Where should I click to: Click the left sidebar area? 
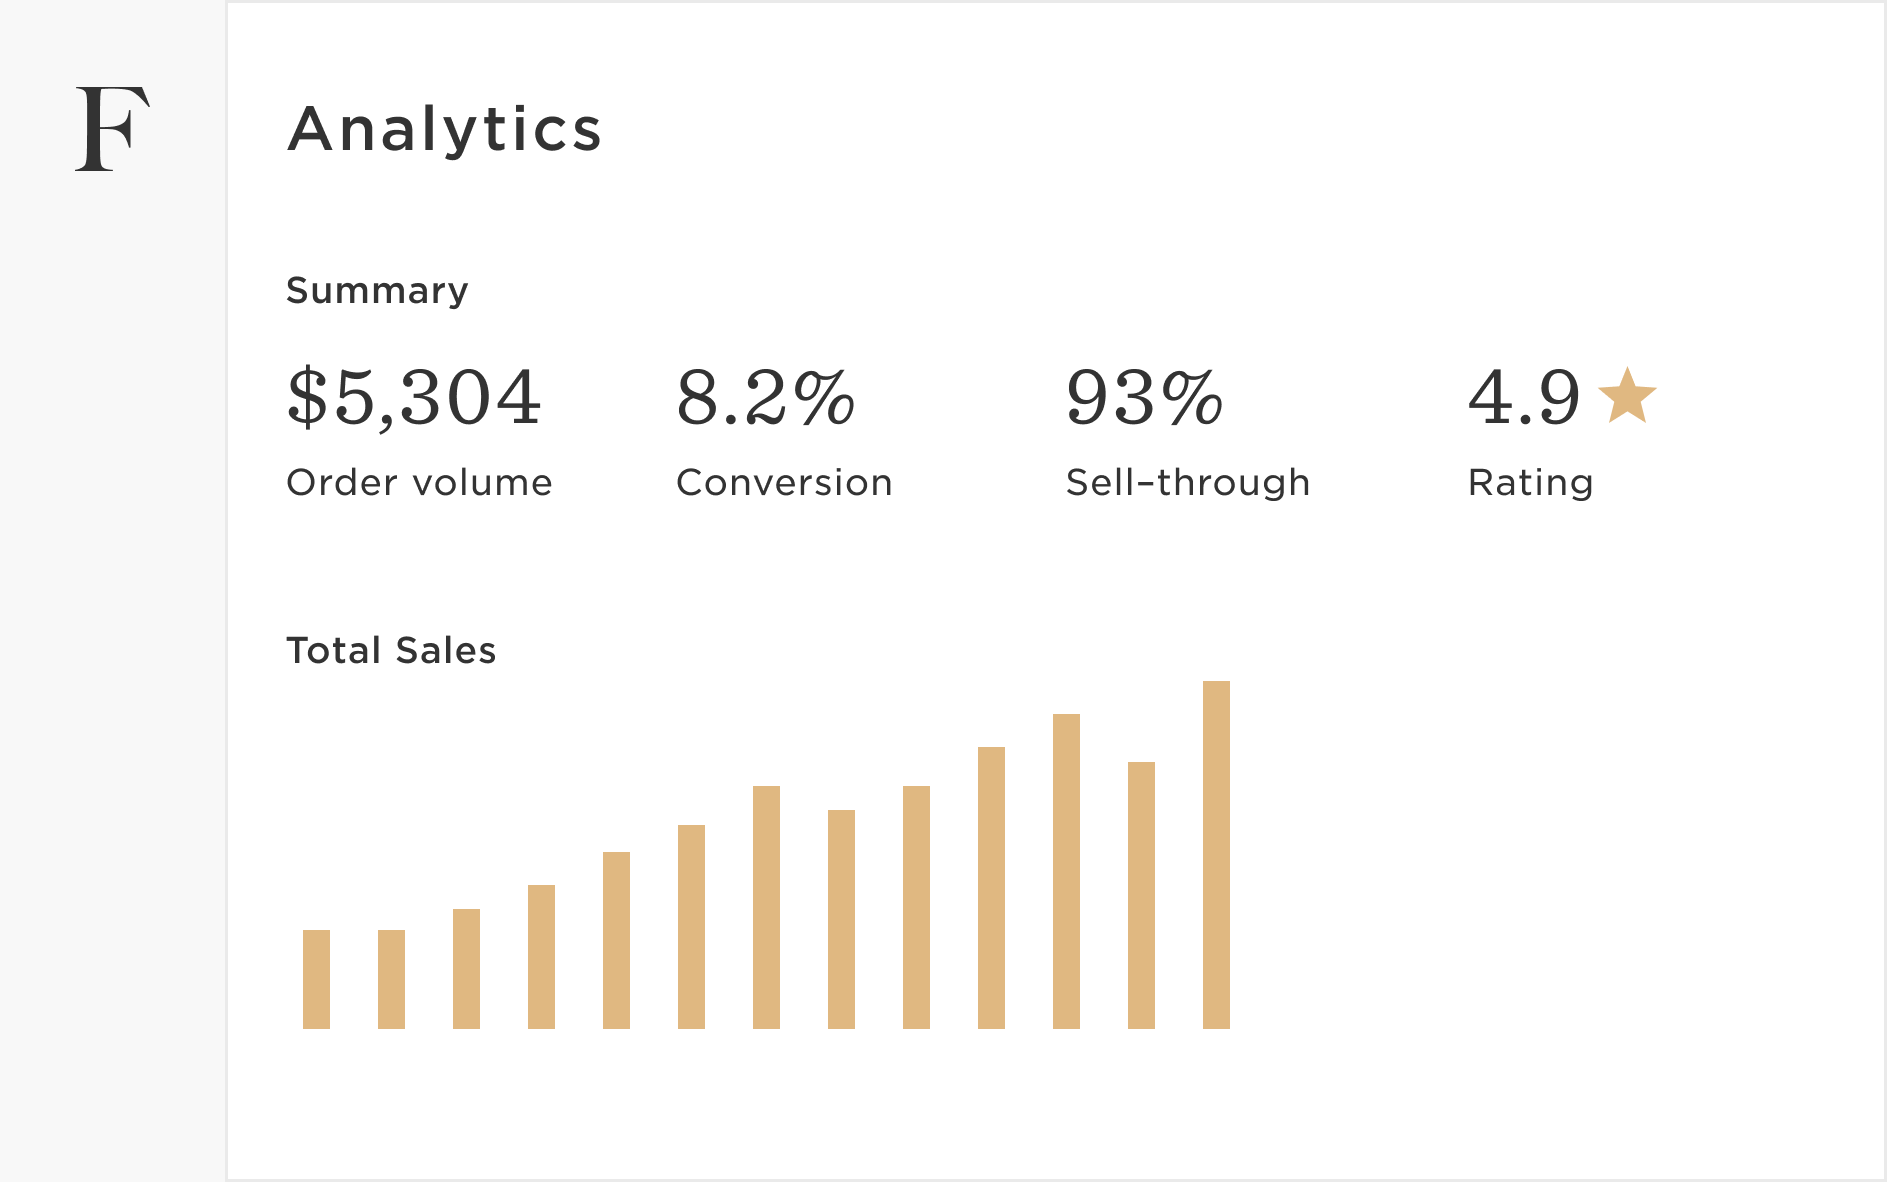(113, 600)
